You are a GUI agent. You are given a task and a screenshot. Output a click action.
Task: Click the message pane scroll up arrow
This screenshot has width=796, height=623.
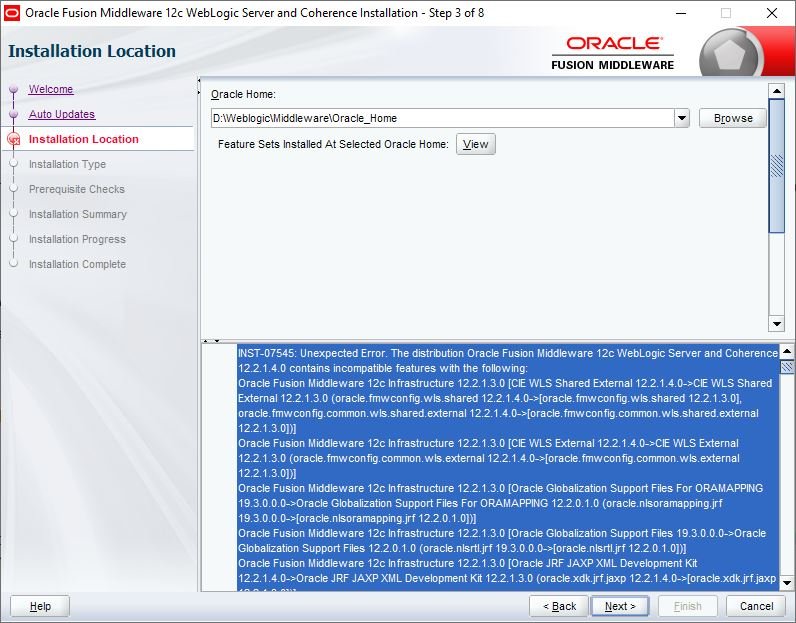[x=787, y=351]
